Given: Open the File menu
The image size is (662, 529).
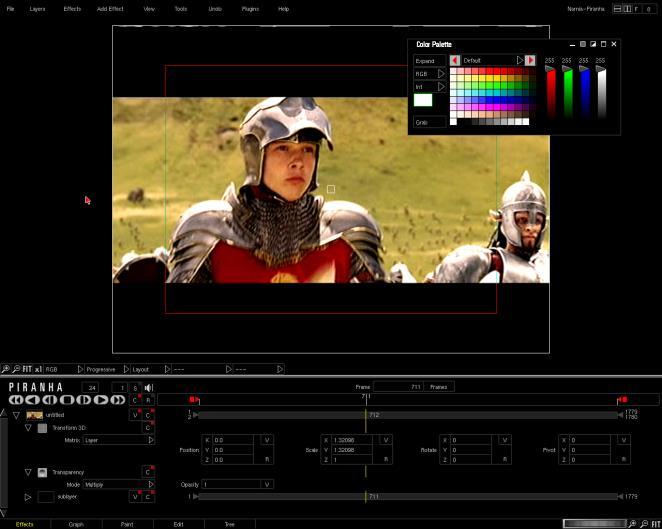Looking at the screenshot, I should [11, 9].
